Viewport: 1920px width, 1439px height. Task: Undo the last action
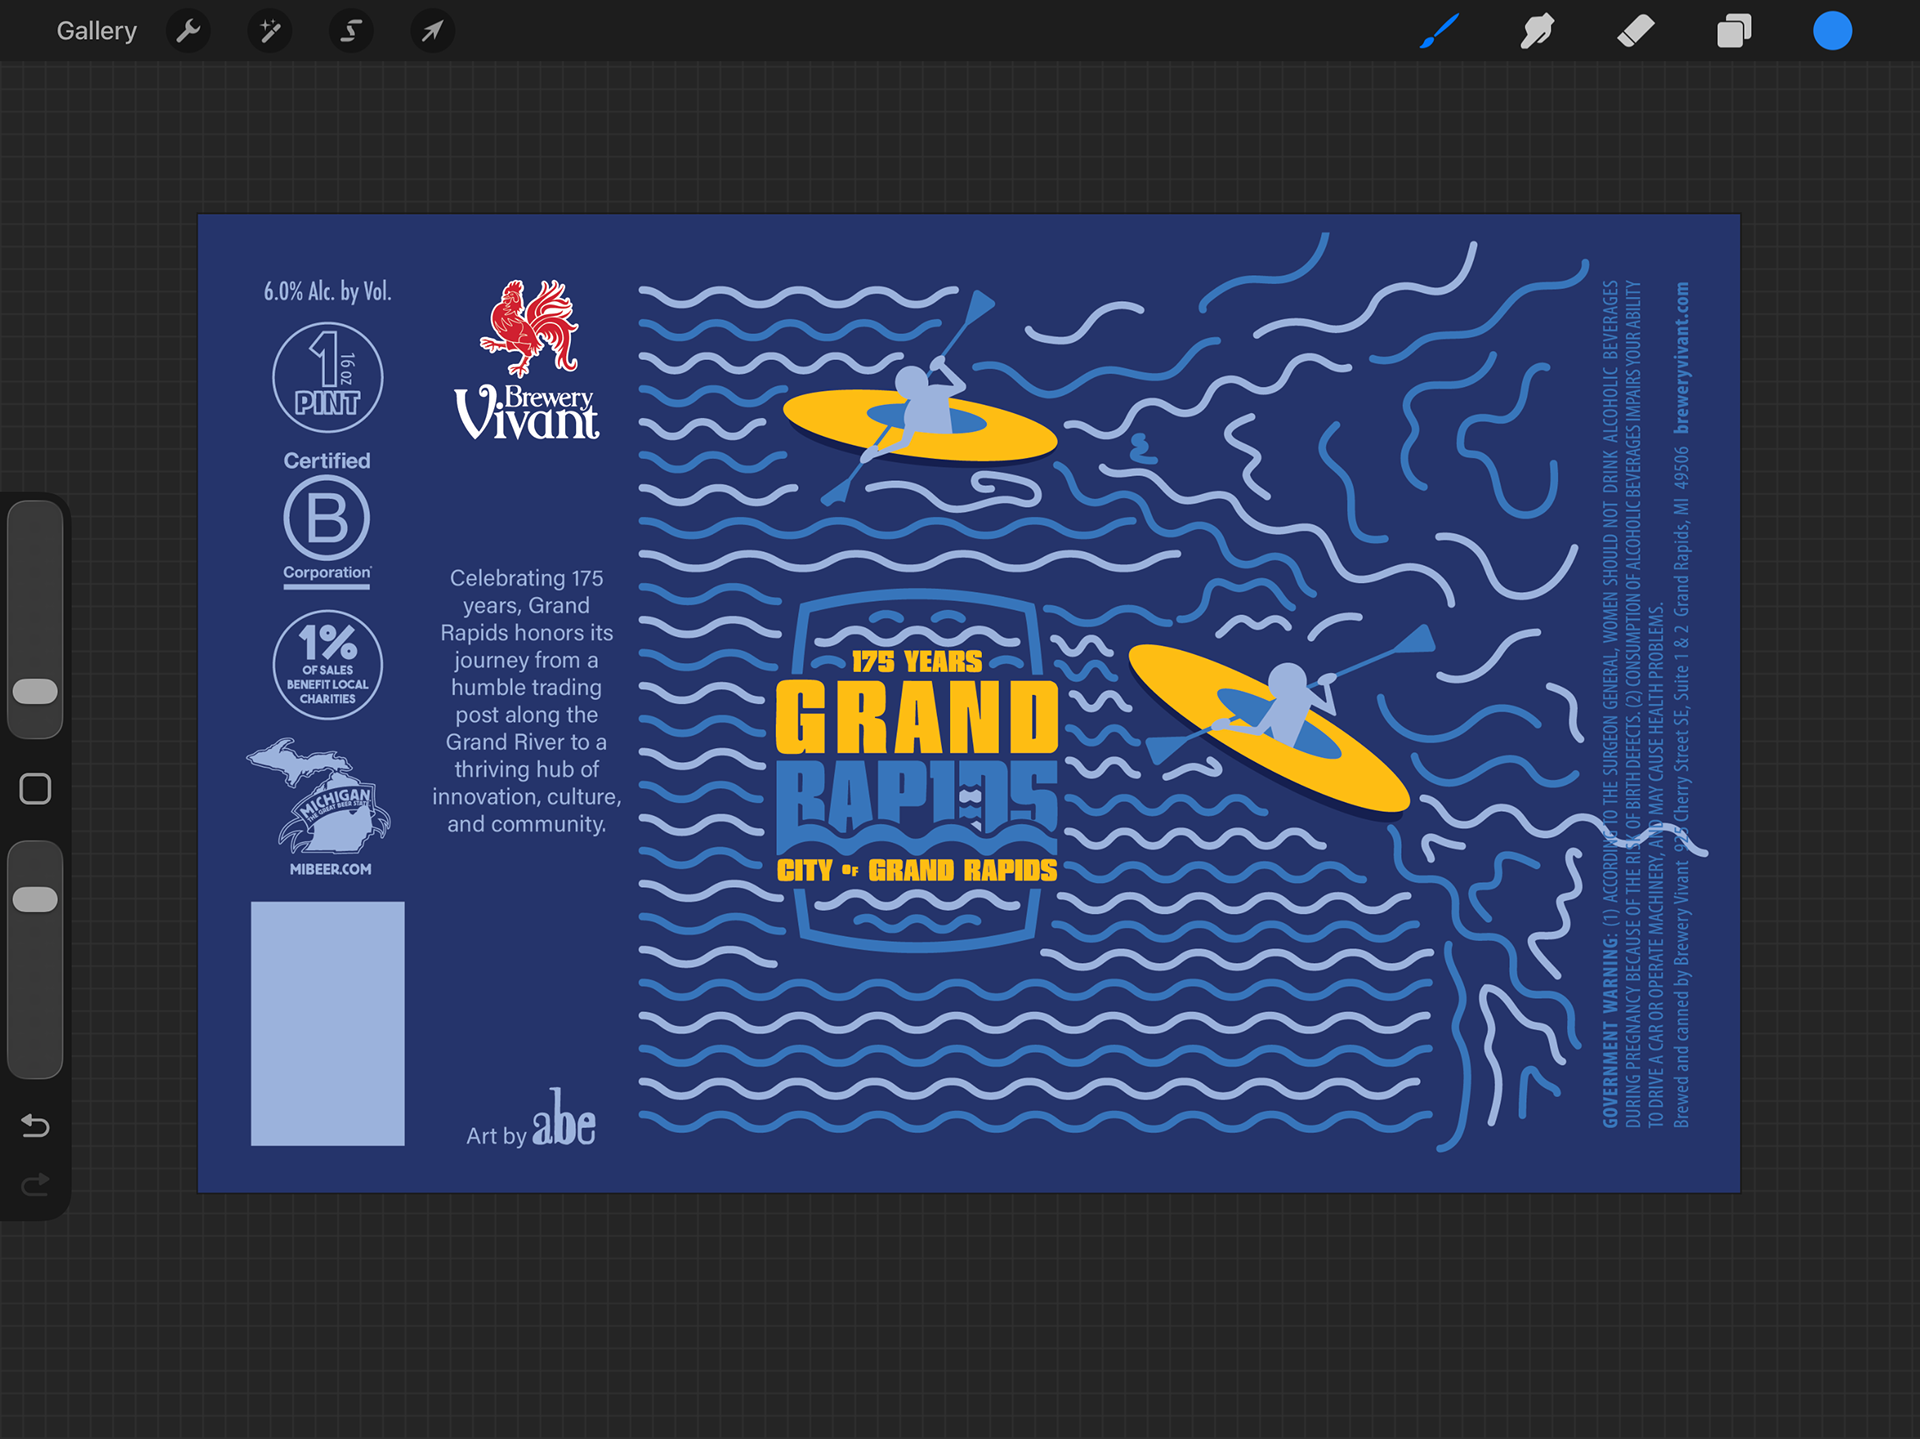35,1126
